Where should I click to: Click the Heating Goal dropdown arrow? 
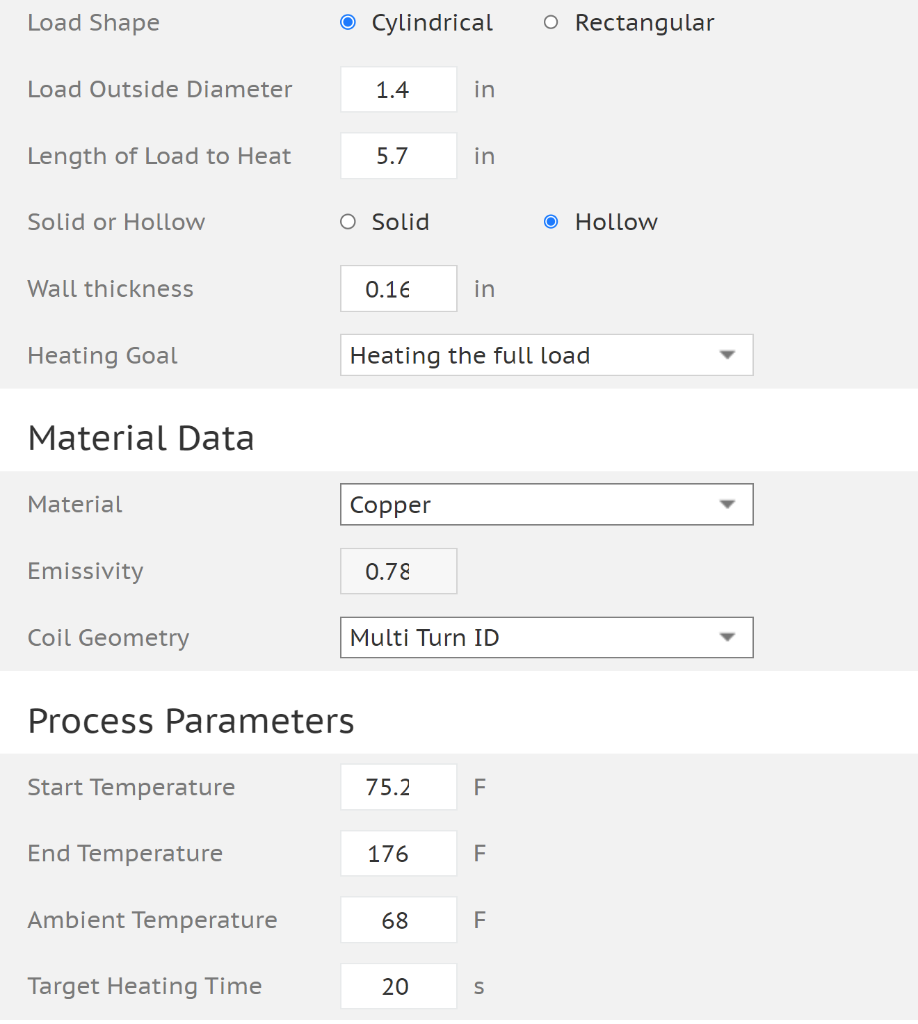tap(727, 356)
